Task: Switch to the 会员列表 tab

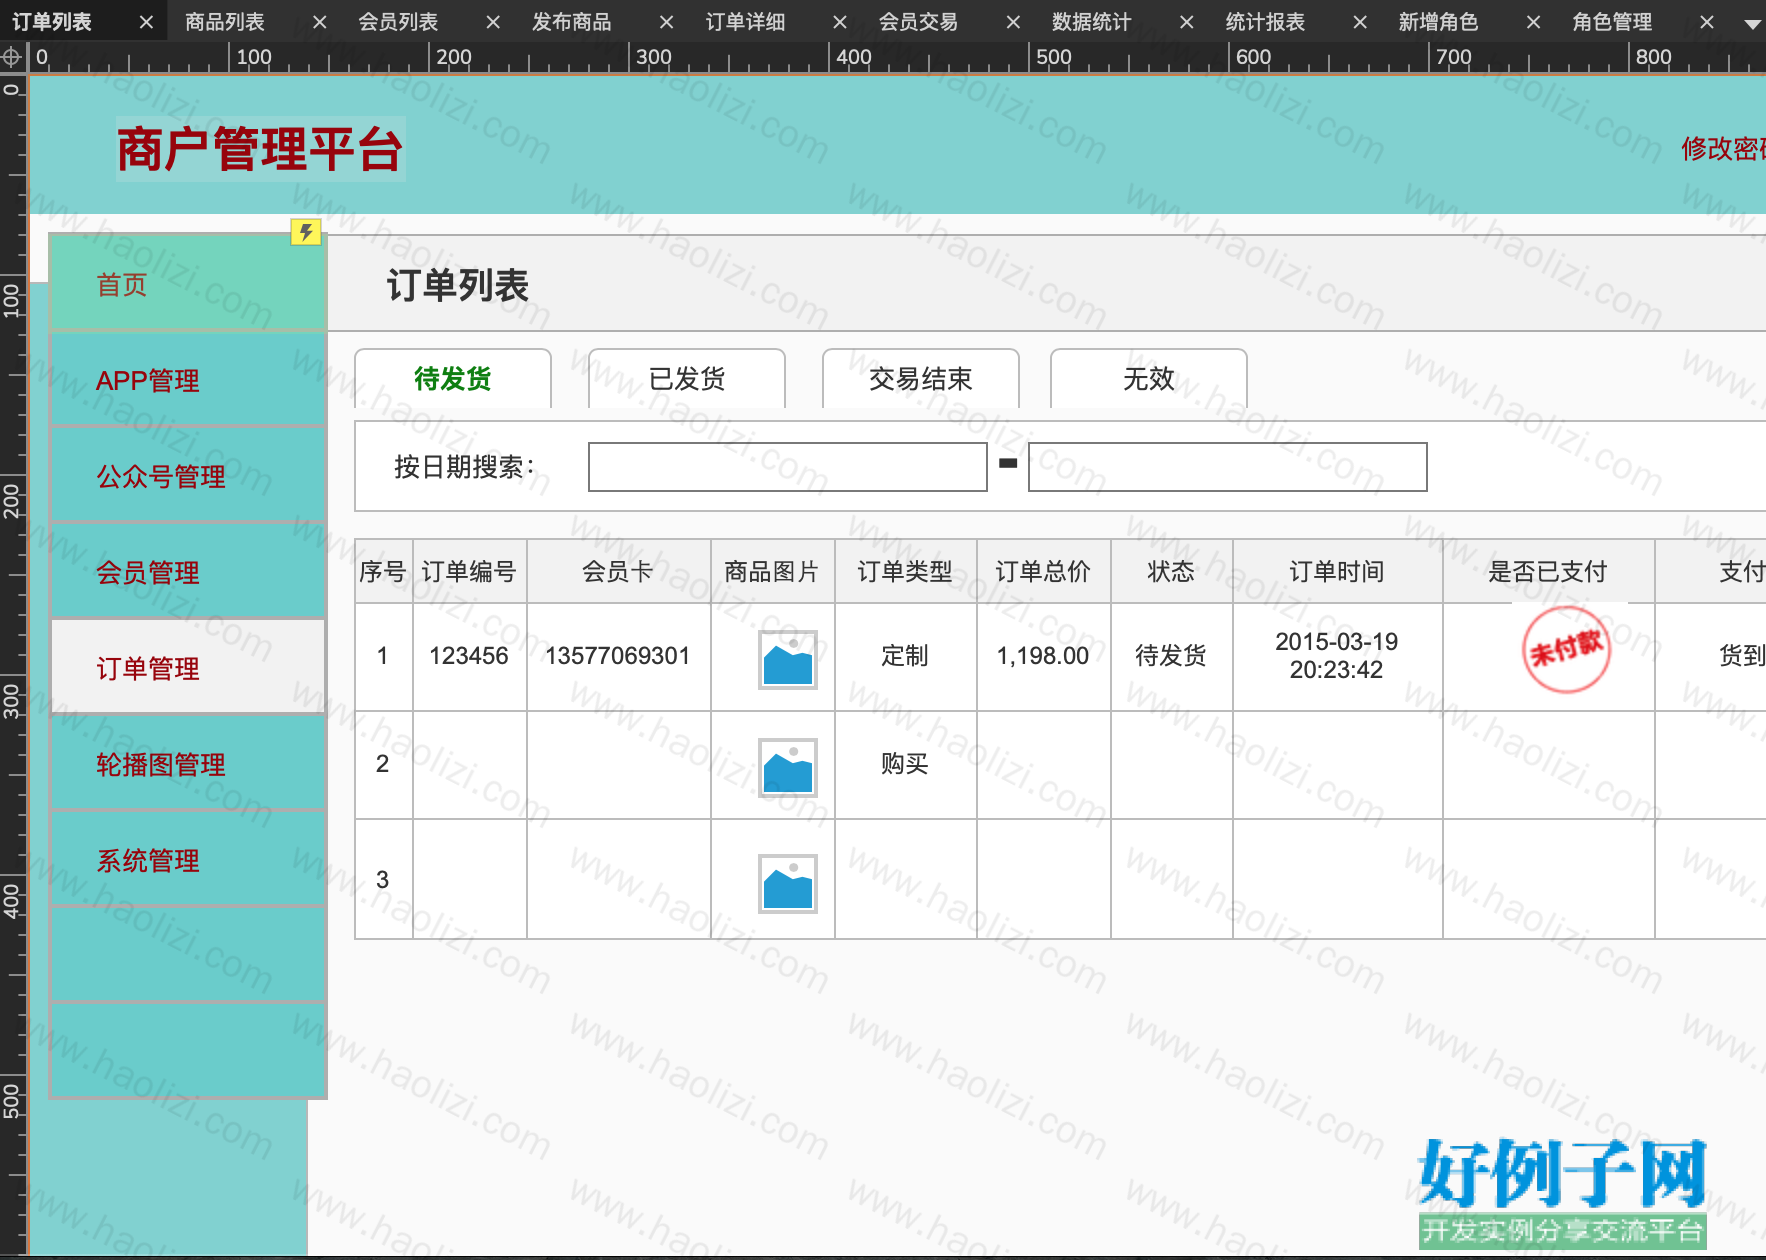Action: point(398,21)
